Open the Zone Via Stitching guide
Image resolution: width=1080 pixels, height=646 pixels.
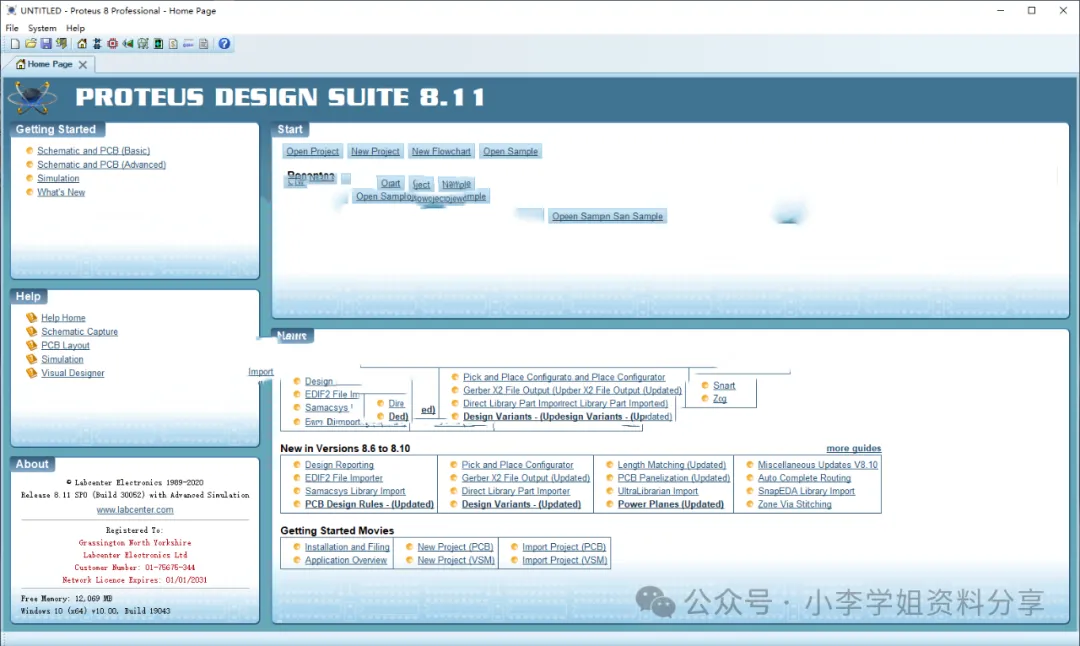[794, 504]
